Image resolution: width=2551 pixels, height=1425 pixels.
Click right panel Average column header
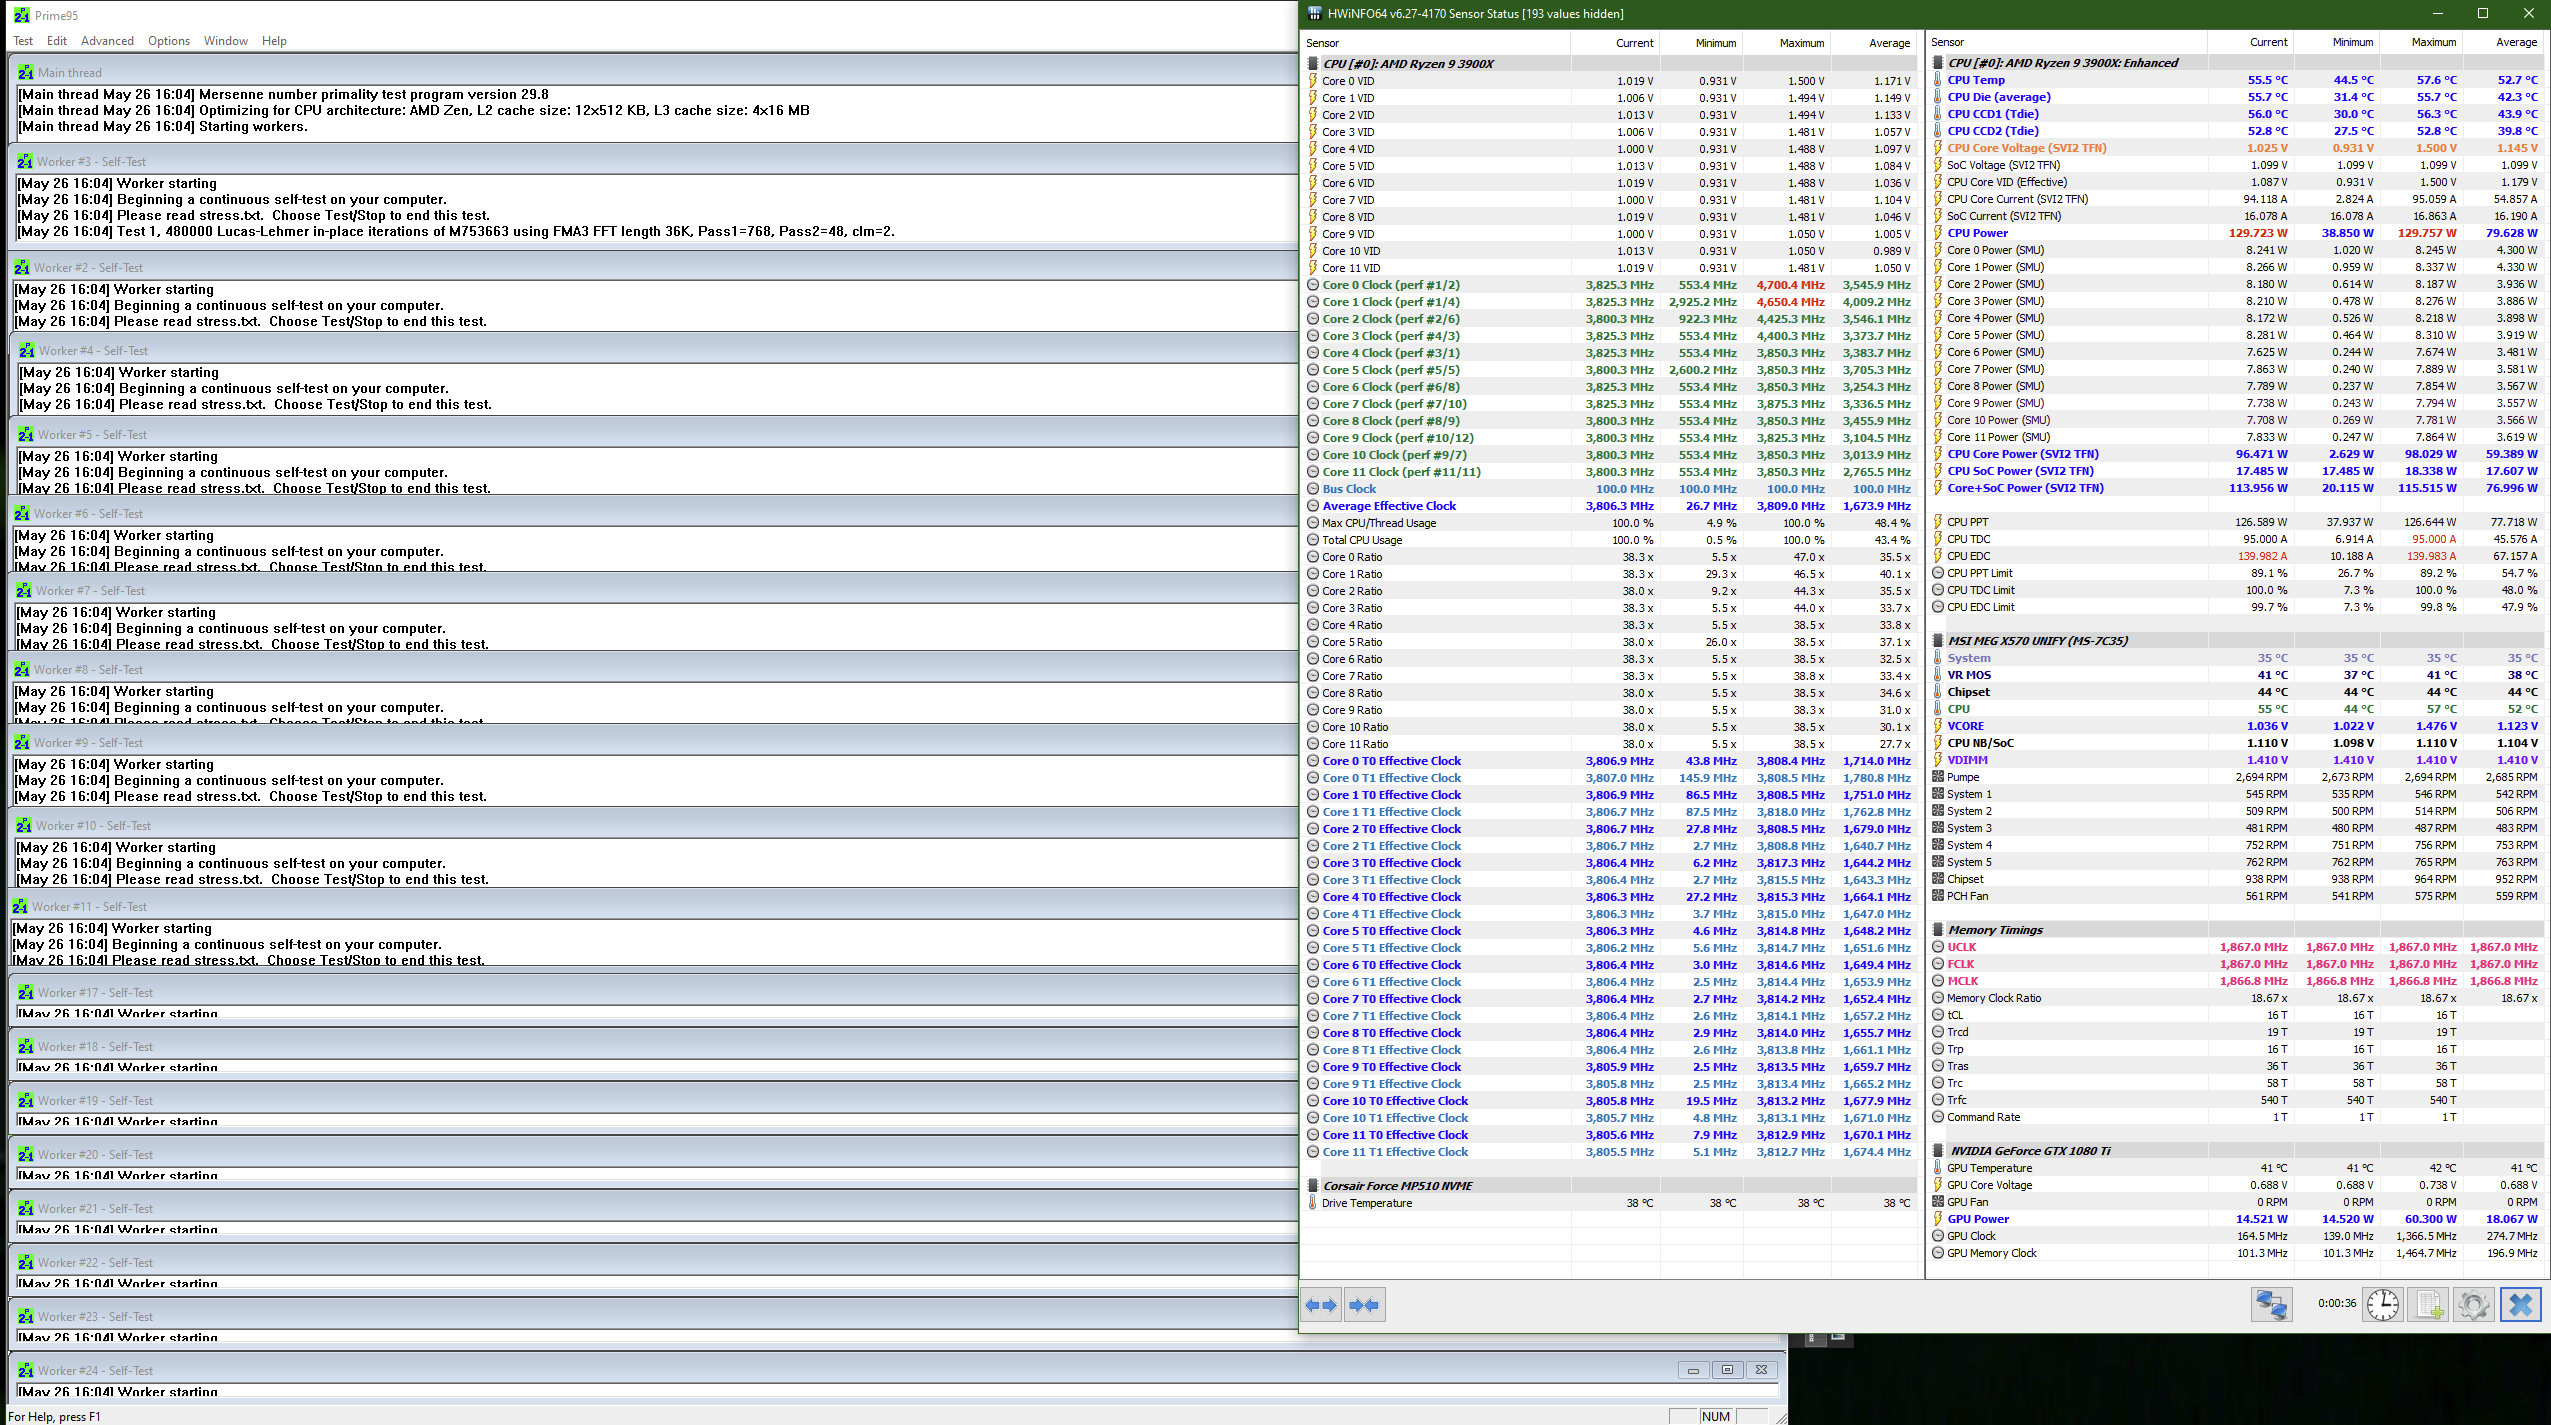(x=2516, y=42)
